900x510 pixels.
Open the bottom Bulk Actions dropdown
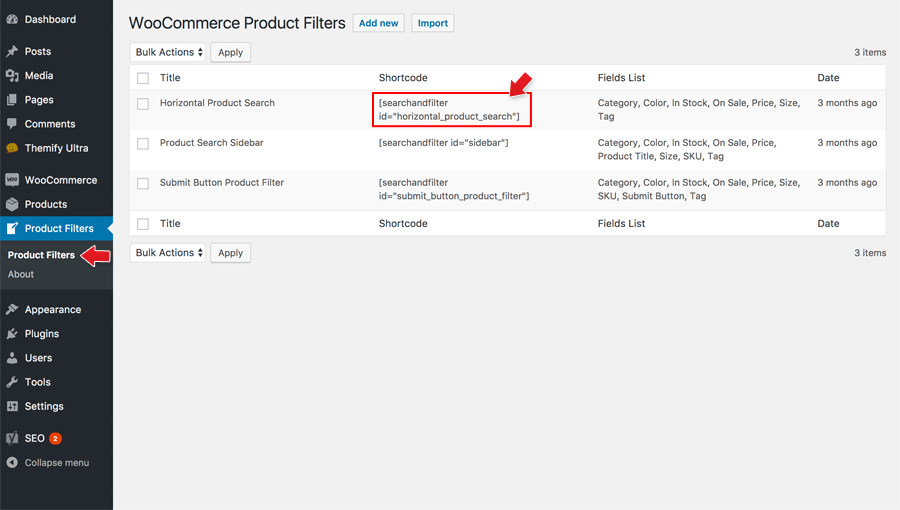pos(168,253)
